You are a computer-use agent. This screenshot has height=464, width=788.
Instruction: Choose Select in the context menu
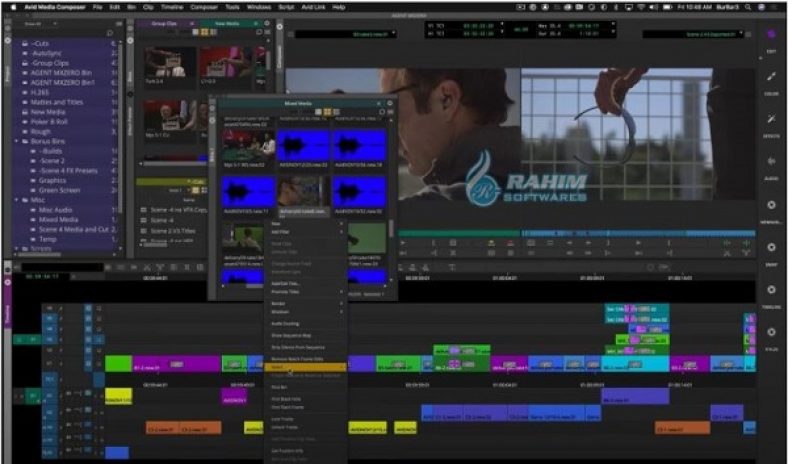(x=306, y=367)
